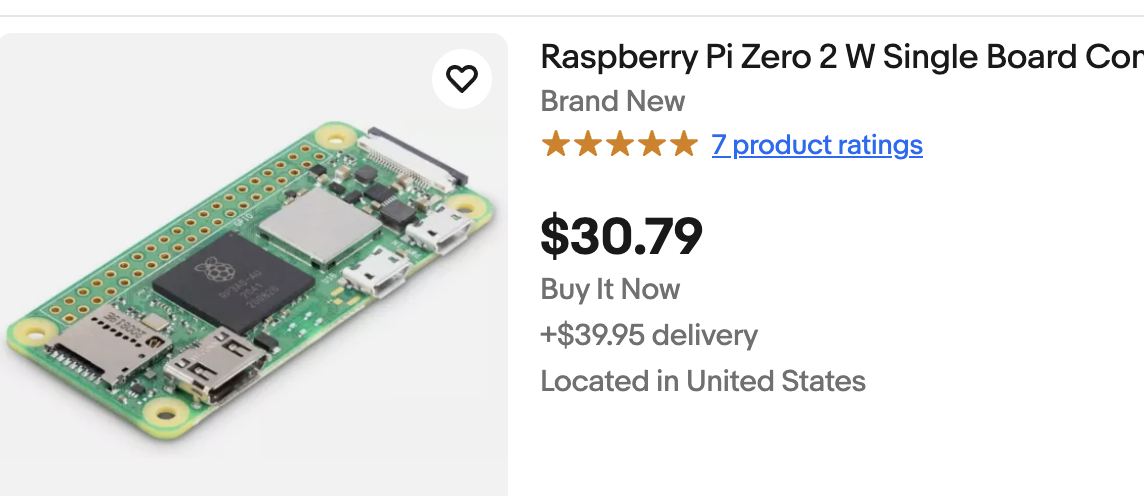This screenshot has width=1144, height=496.
Task: Click the fourth orange rating star
Action: [651, 145]
